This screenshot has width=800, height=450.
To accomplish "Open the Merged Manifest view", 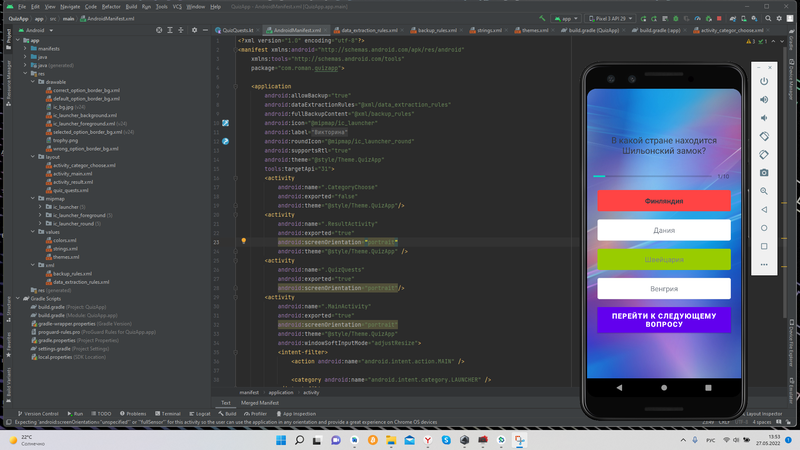I will (x=259, y=402).
